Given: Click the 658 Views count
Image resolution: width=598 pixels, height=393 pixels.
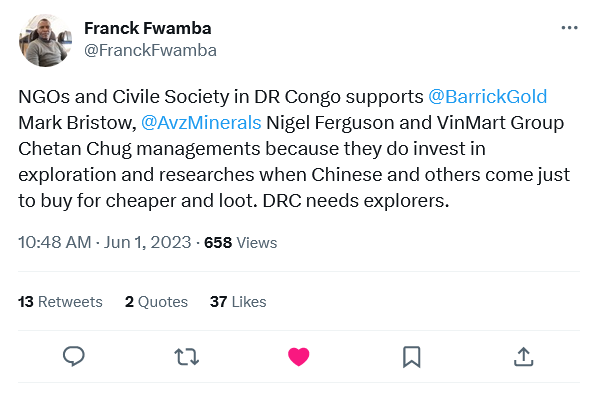Looking at the screenshot, I should coord(241,243).
